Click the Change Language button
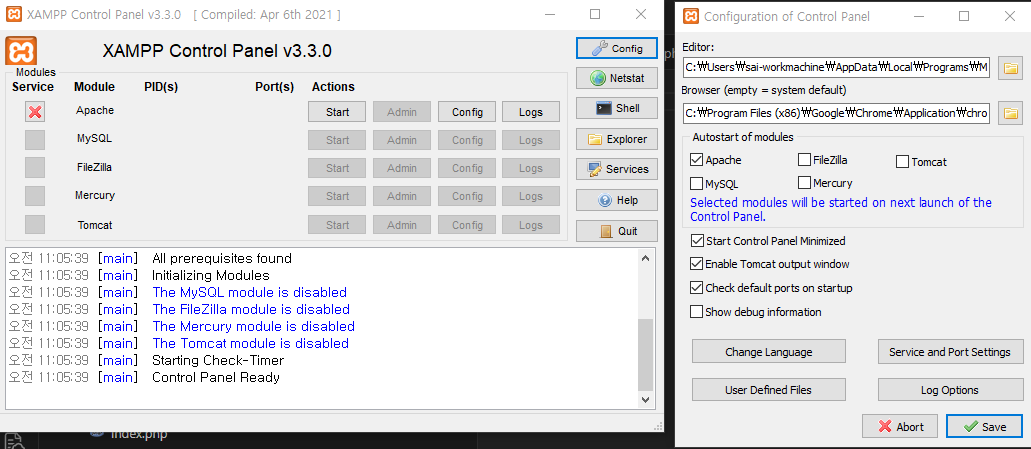The height and width of the screenshot is (449, 1031). (x=769, y=352)
